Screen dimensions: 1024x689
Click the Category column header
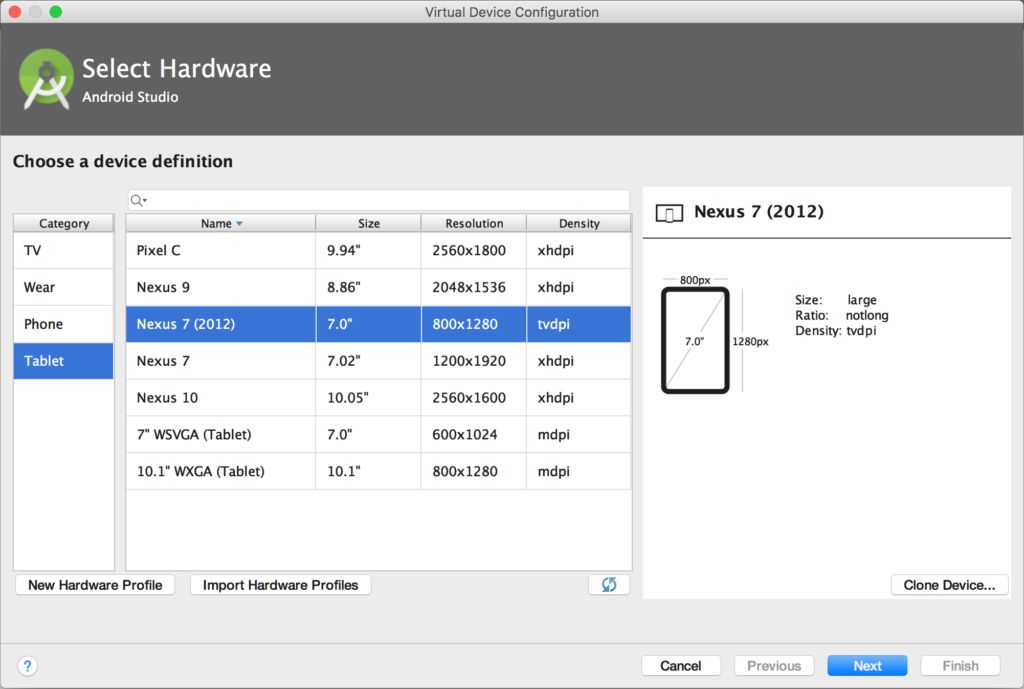(63, 223)
